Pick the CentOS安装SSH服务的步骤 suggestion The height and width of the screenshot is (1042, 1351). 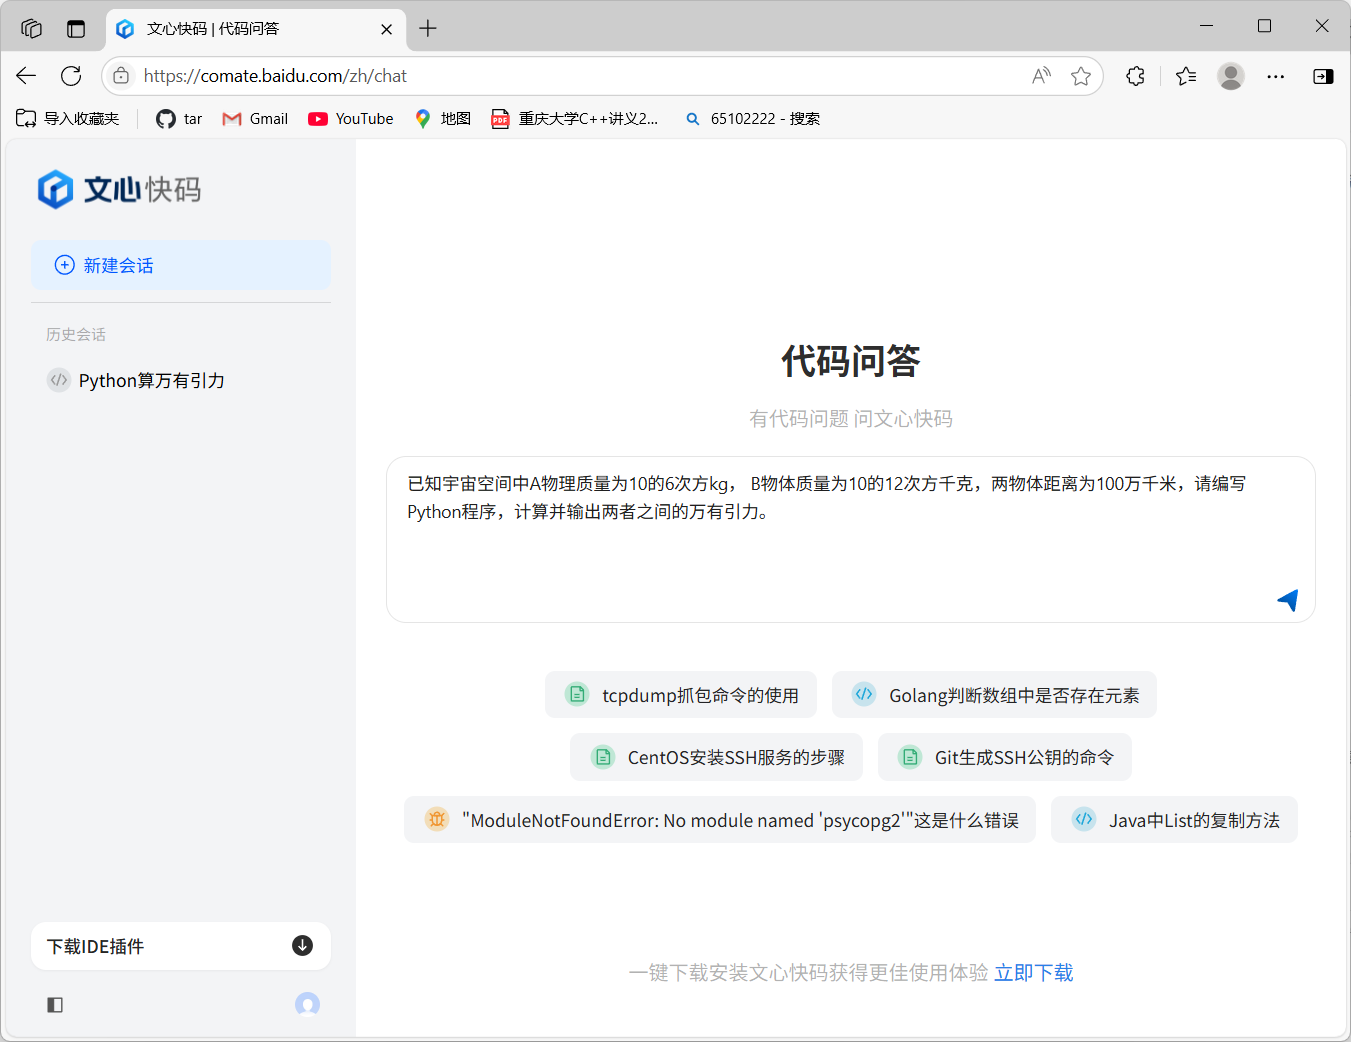pyautogui.click(x=716, y=757)
